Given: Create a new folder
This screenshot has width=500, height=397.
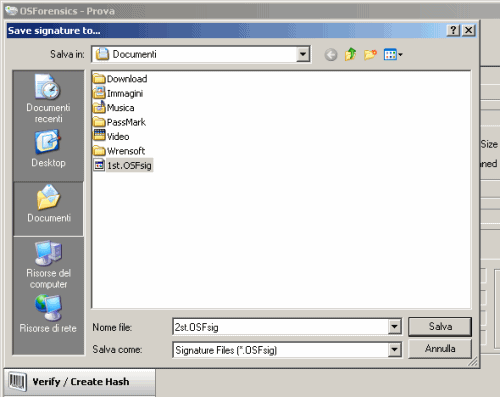Looking at the screenshot, I should 370,54.
